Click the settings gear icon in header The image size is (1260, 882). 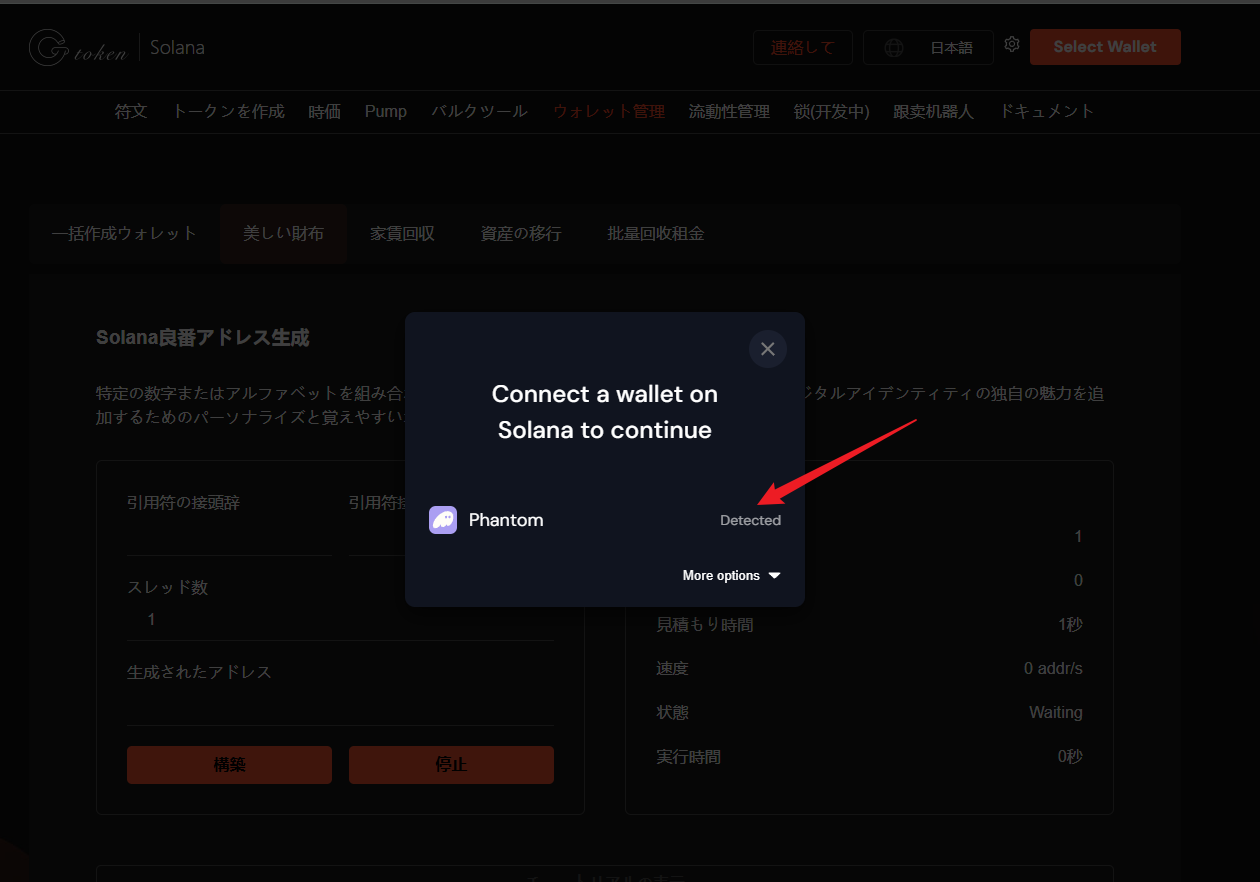tap(1011, 45)
